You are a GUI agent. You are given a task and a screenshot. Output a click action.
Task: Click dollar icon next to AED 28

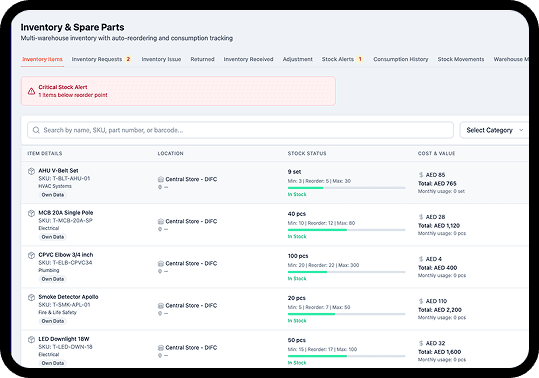[x=421, y=217]
